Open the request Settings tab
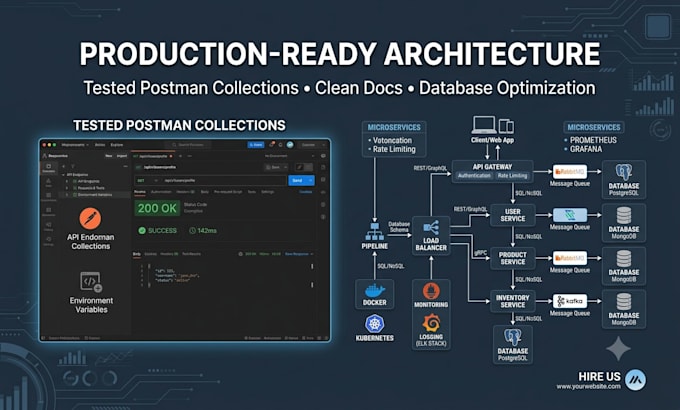This screenshot has height=410, width=680. (x=268, y=192)
